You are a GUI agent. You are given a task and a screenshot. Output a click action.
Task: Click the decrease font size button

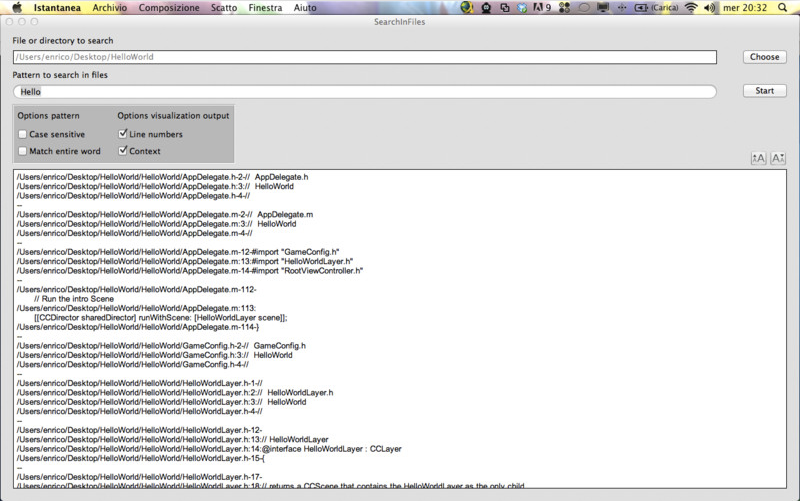pyautogui.click(x=778, y=158)
